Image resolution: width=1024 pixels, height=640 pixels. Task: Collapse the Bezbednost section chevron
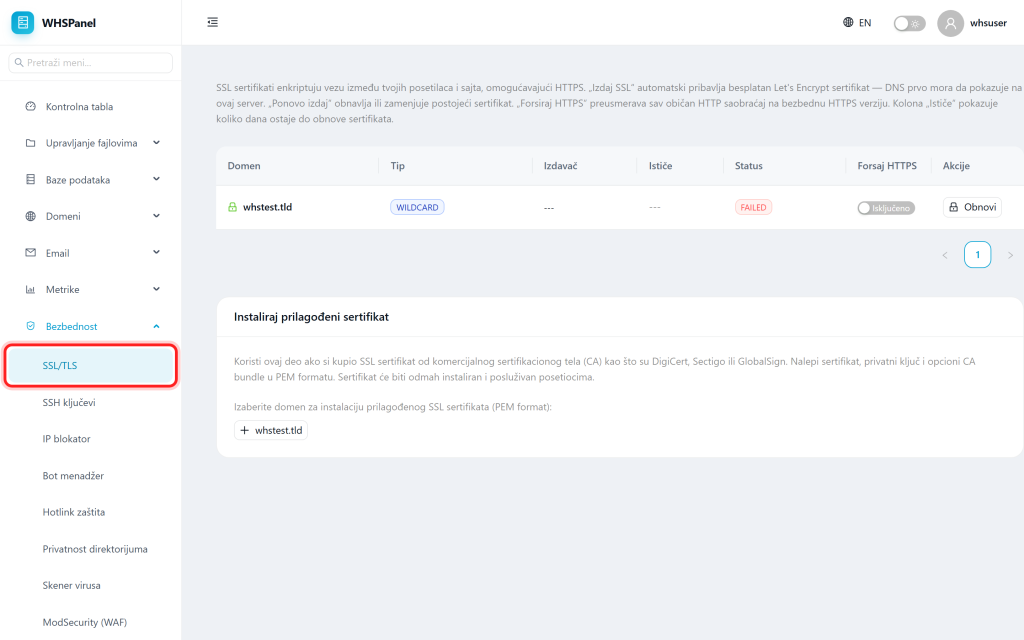tap(156, 326)
